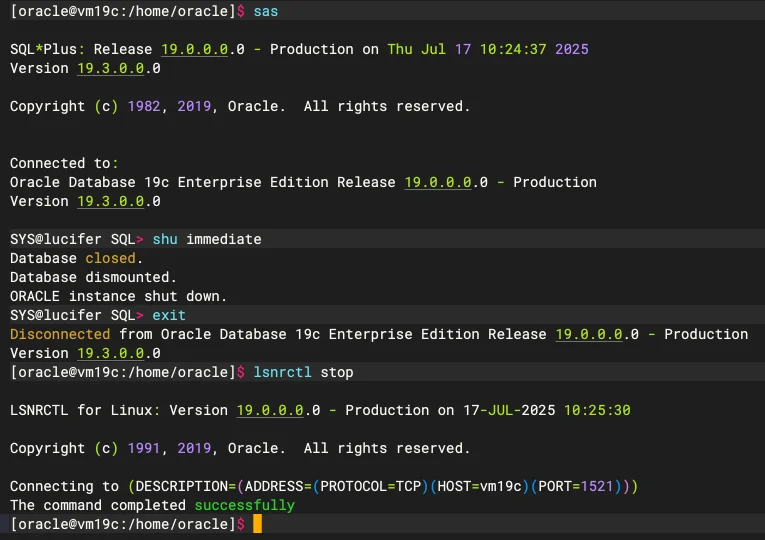Click the "ORACLE instance shut down." line
765x540 pixels.
point(118,296)
